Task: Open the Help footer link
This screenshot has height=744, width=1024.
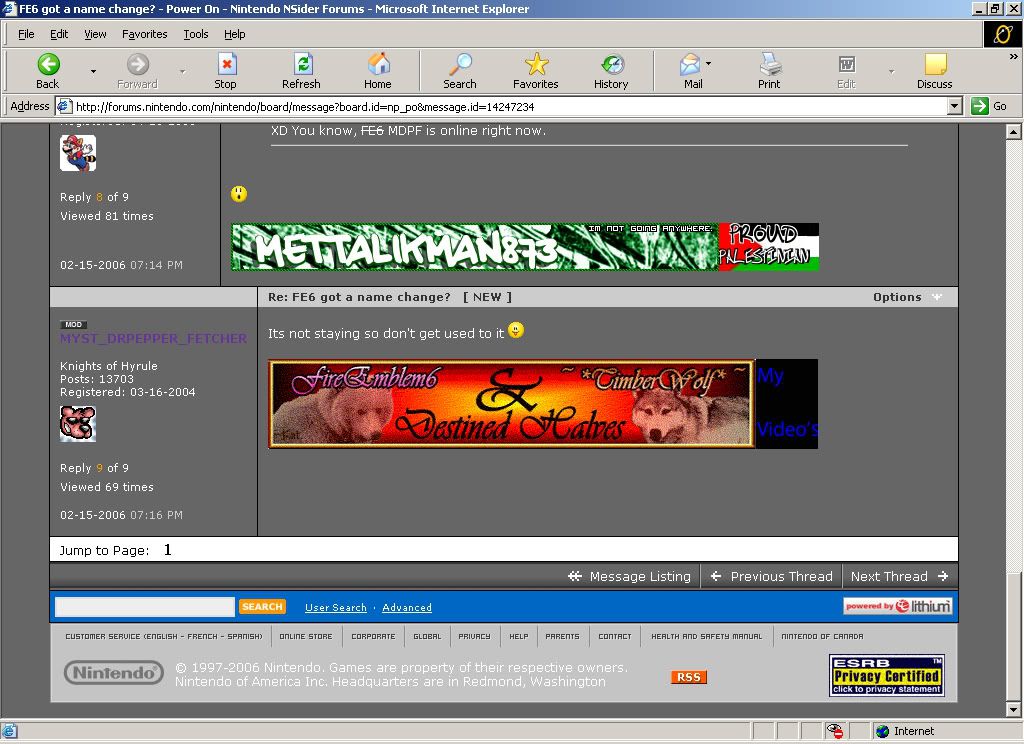Action: [519, 636]
